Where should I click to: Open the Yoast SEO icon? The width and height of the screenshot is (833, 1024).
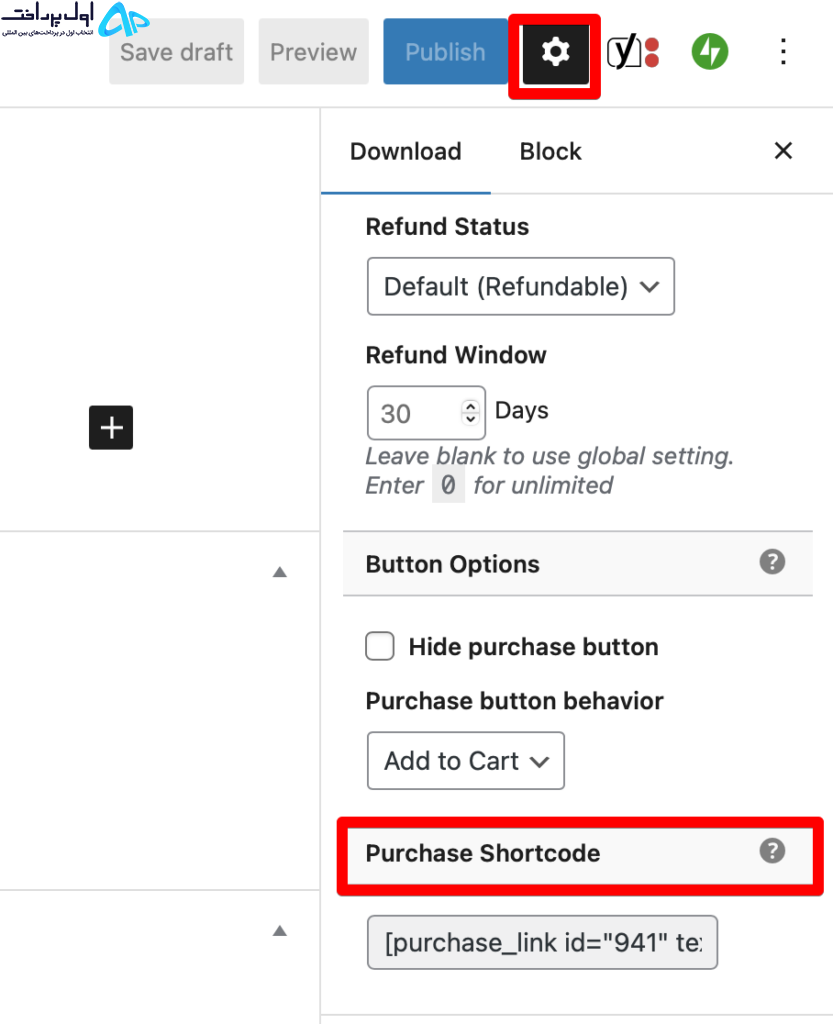[633, 52]
